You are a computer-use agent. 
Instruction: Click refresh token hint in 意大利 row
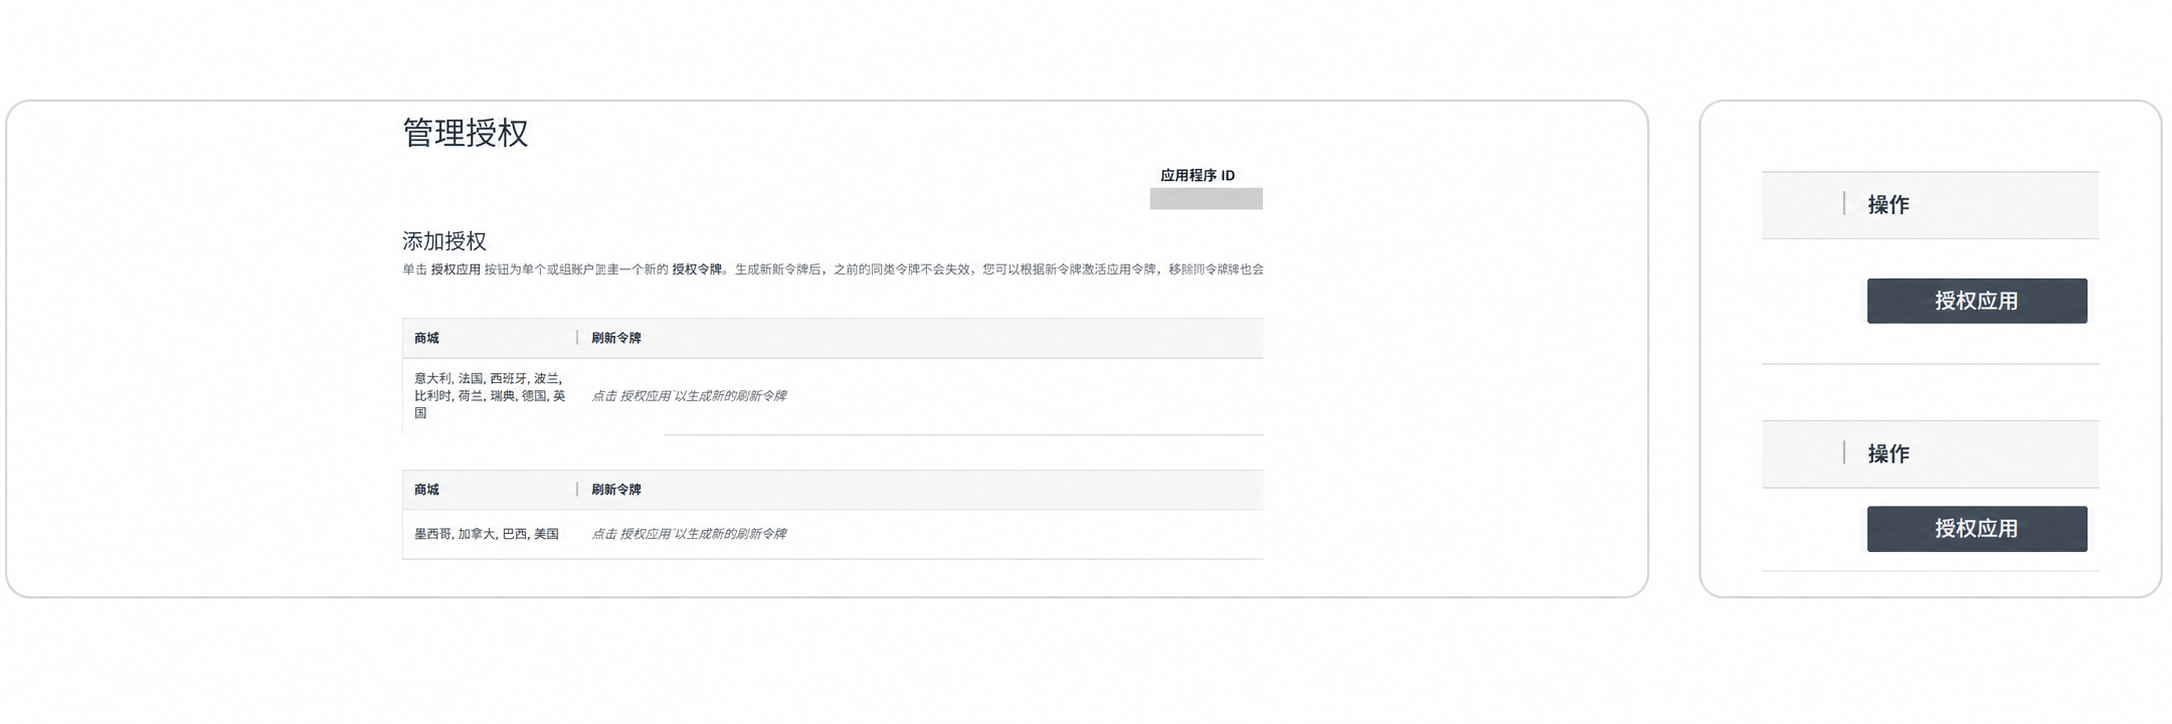688,396
